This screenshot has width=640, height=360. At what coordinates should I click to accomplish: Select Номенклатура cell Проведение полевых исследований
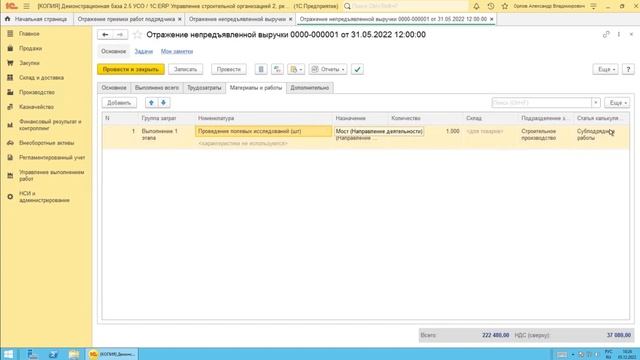pyautogui.click(x=264, y=131)
